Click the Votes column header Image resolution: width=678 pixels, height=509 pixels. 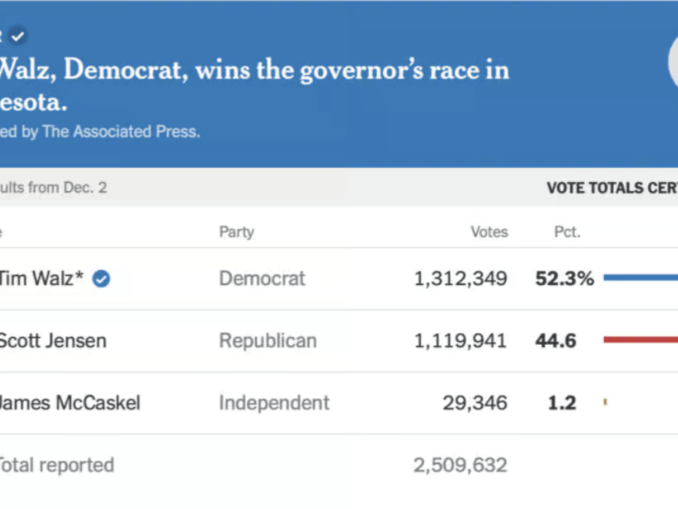(489, 232)
